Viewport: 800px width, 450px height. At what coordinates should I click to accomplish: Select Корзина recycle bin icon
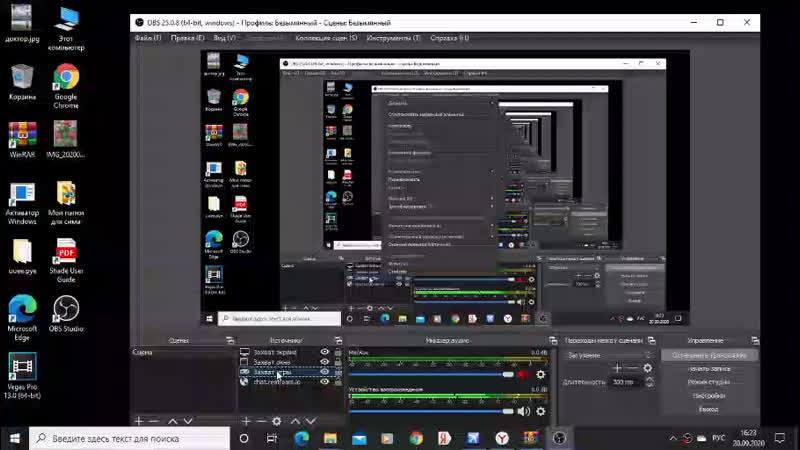pyautogui.click(x=22, y=82)
